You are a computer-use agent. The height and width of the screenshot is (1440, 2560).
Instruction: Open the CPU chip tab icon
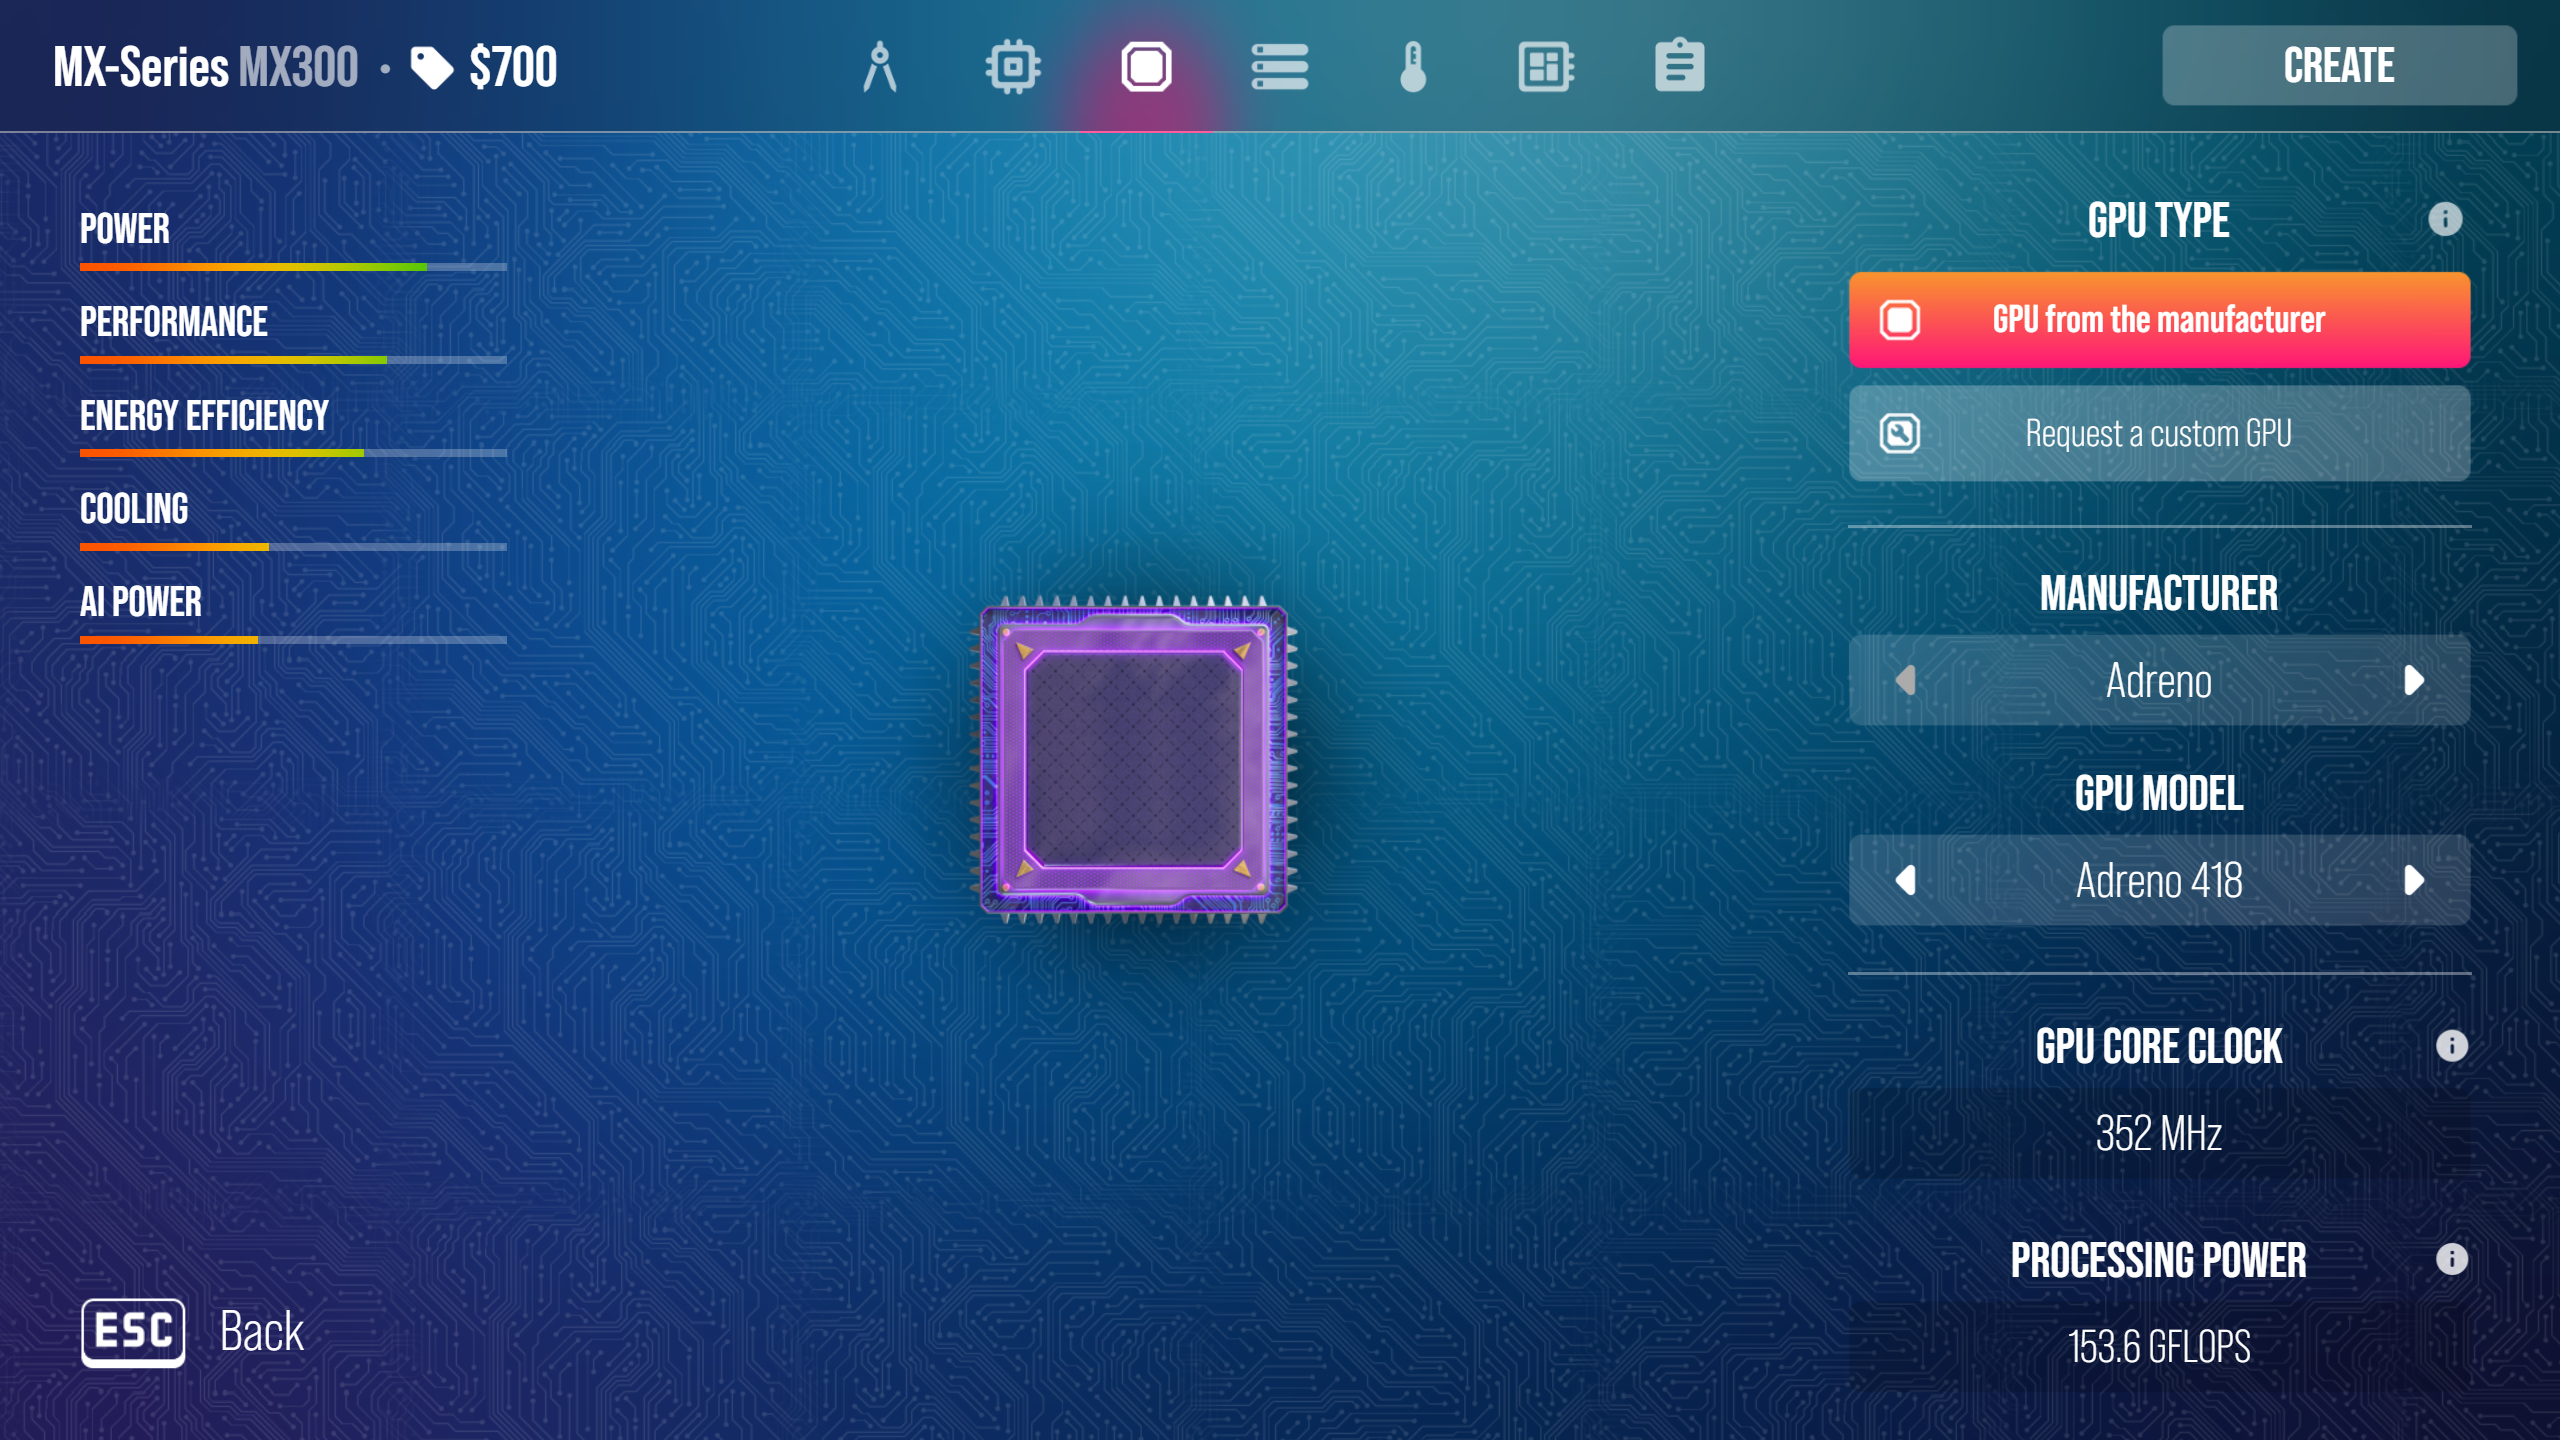pos(1013,67)
